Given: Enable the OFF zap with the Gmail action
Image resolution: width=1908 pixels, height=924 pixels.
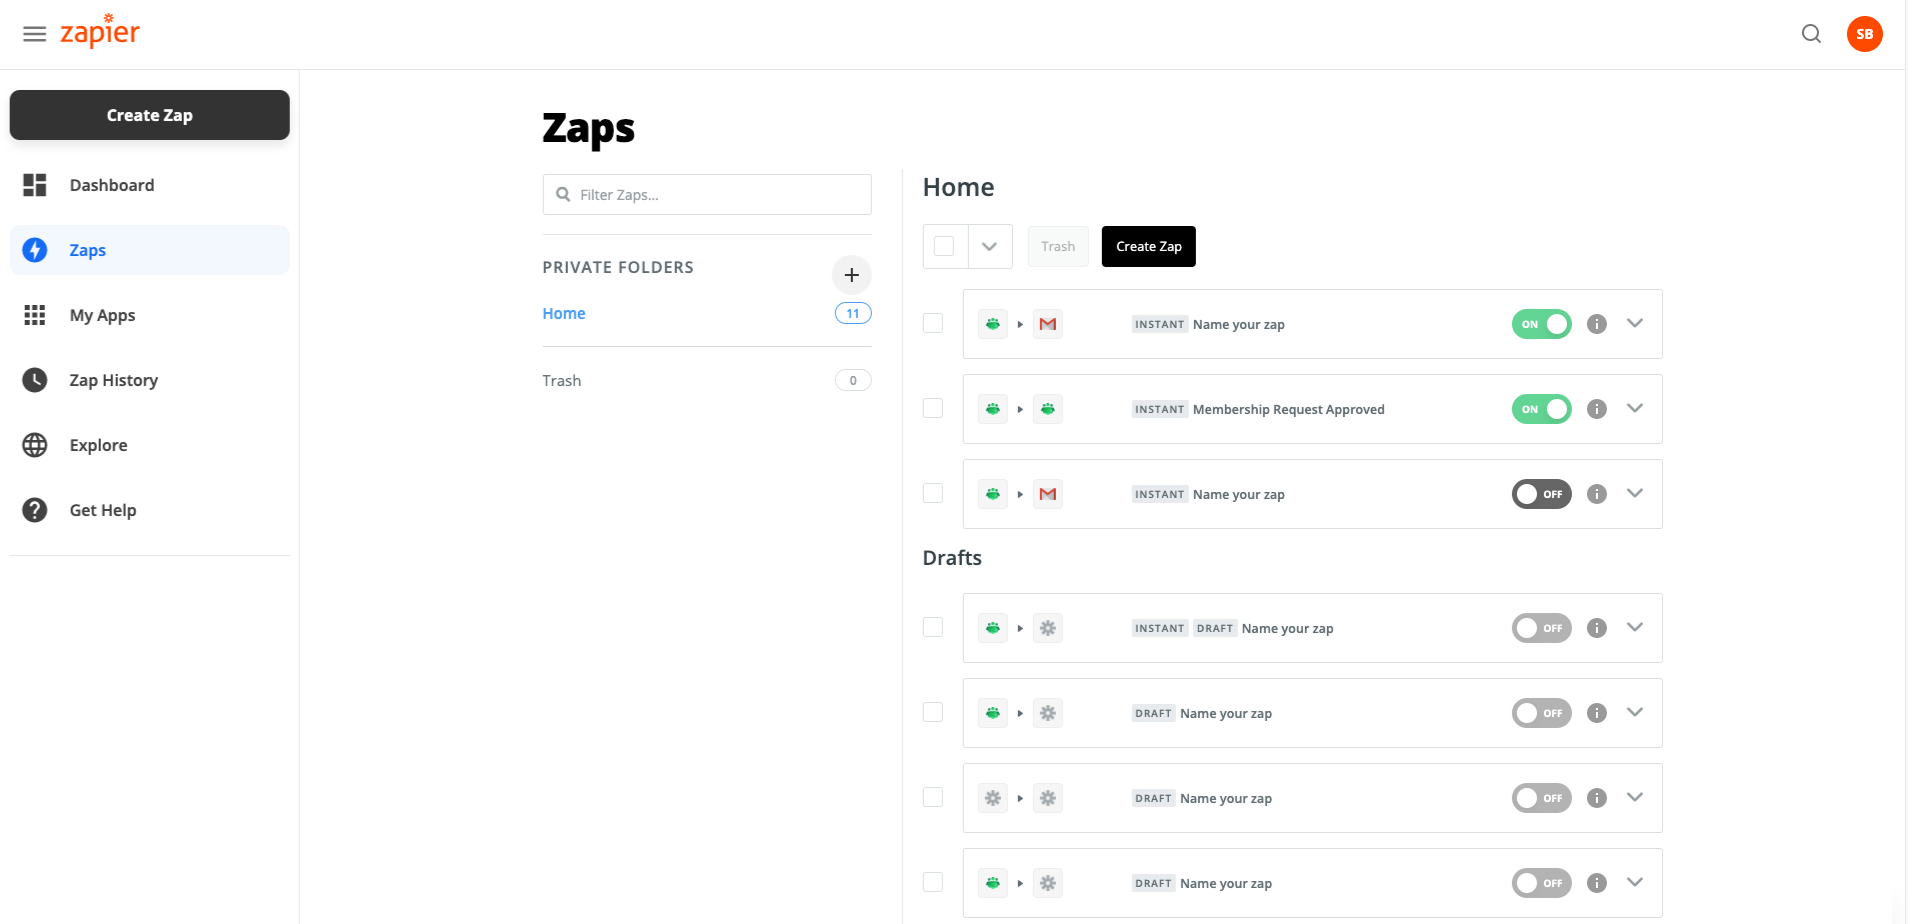Looking at the screenshot, I should (1541, 493).
